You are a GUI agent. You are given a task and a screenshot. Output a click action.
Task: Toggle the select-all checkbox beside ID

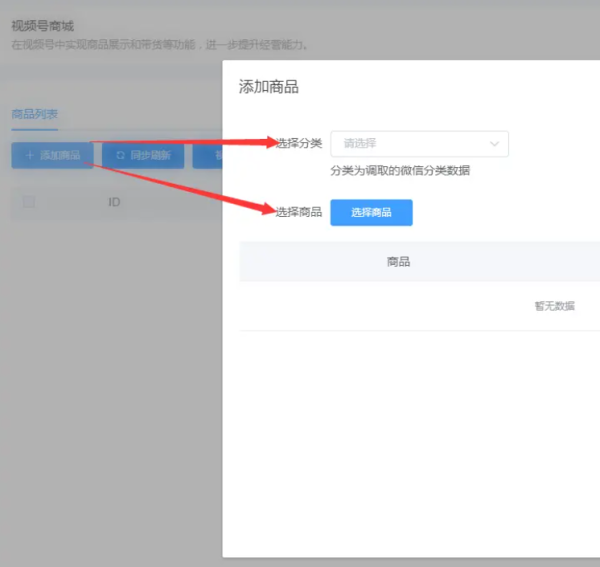pyautogui.click(x=29, y=202)
